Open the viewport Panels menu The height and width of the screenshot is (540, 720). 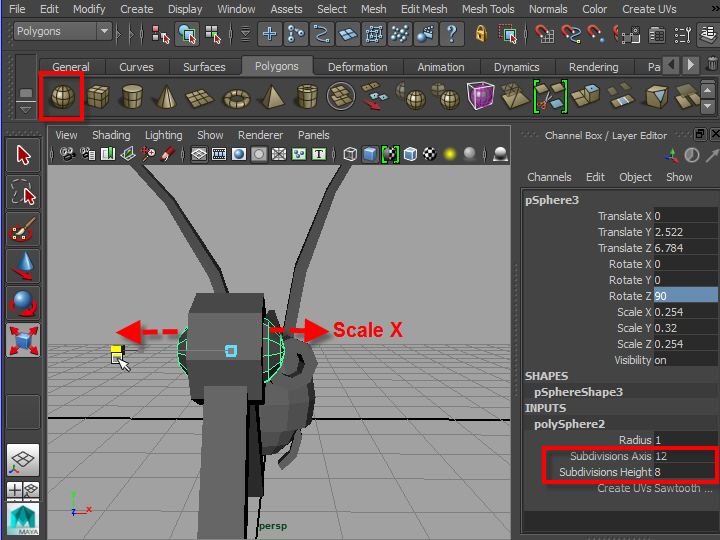pyautogui.click(x=314, y=135)
